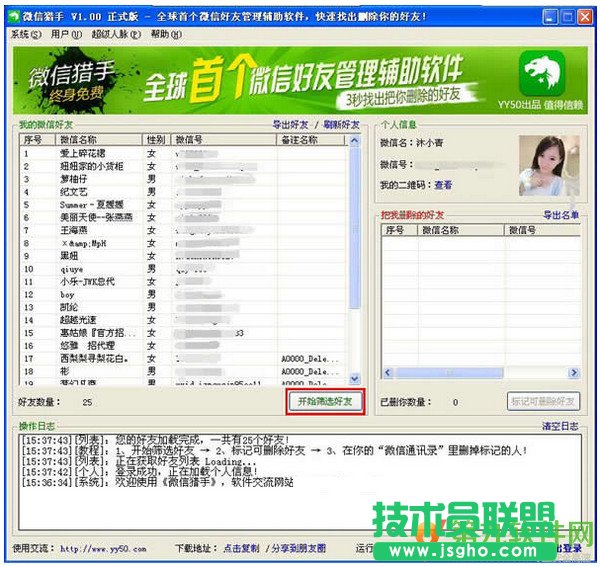
Task: Click the 标记可删除好友 button
Action: point(543,401)
